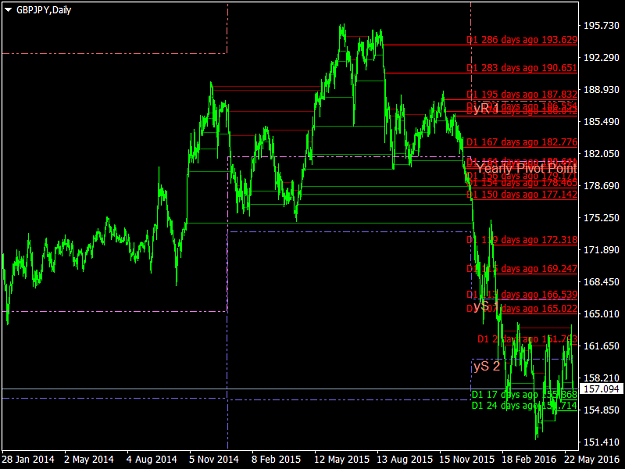Image resolution: width=625 pixels, height=469 pixels.
Task: Click the 5 Nov 2014 date label
Action: tap(214, 459)
